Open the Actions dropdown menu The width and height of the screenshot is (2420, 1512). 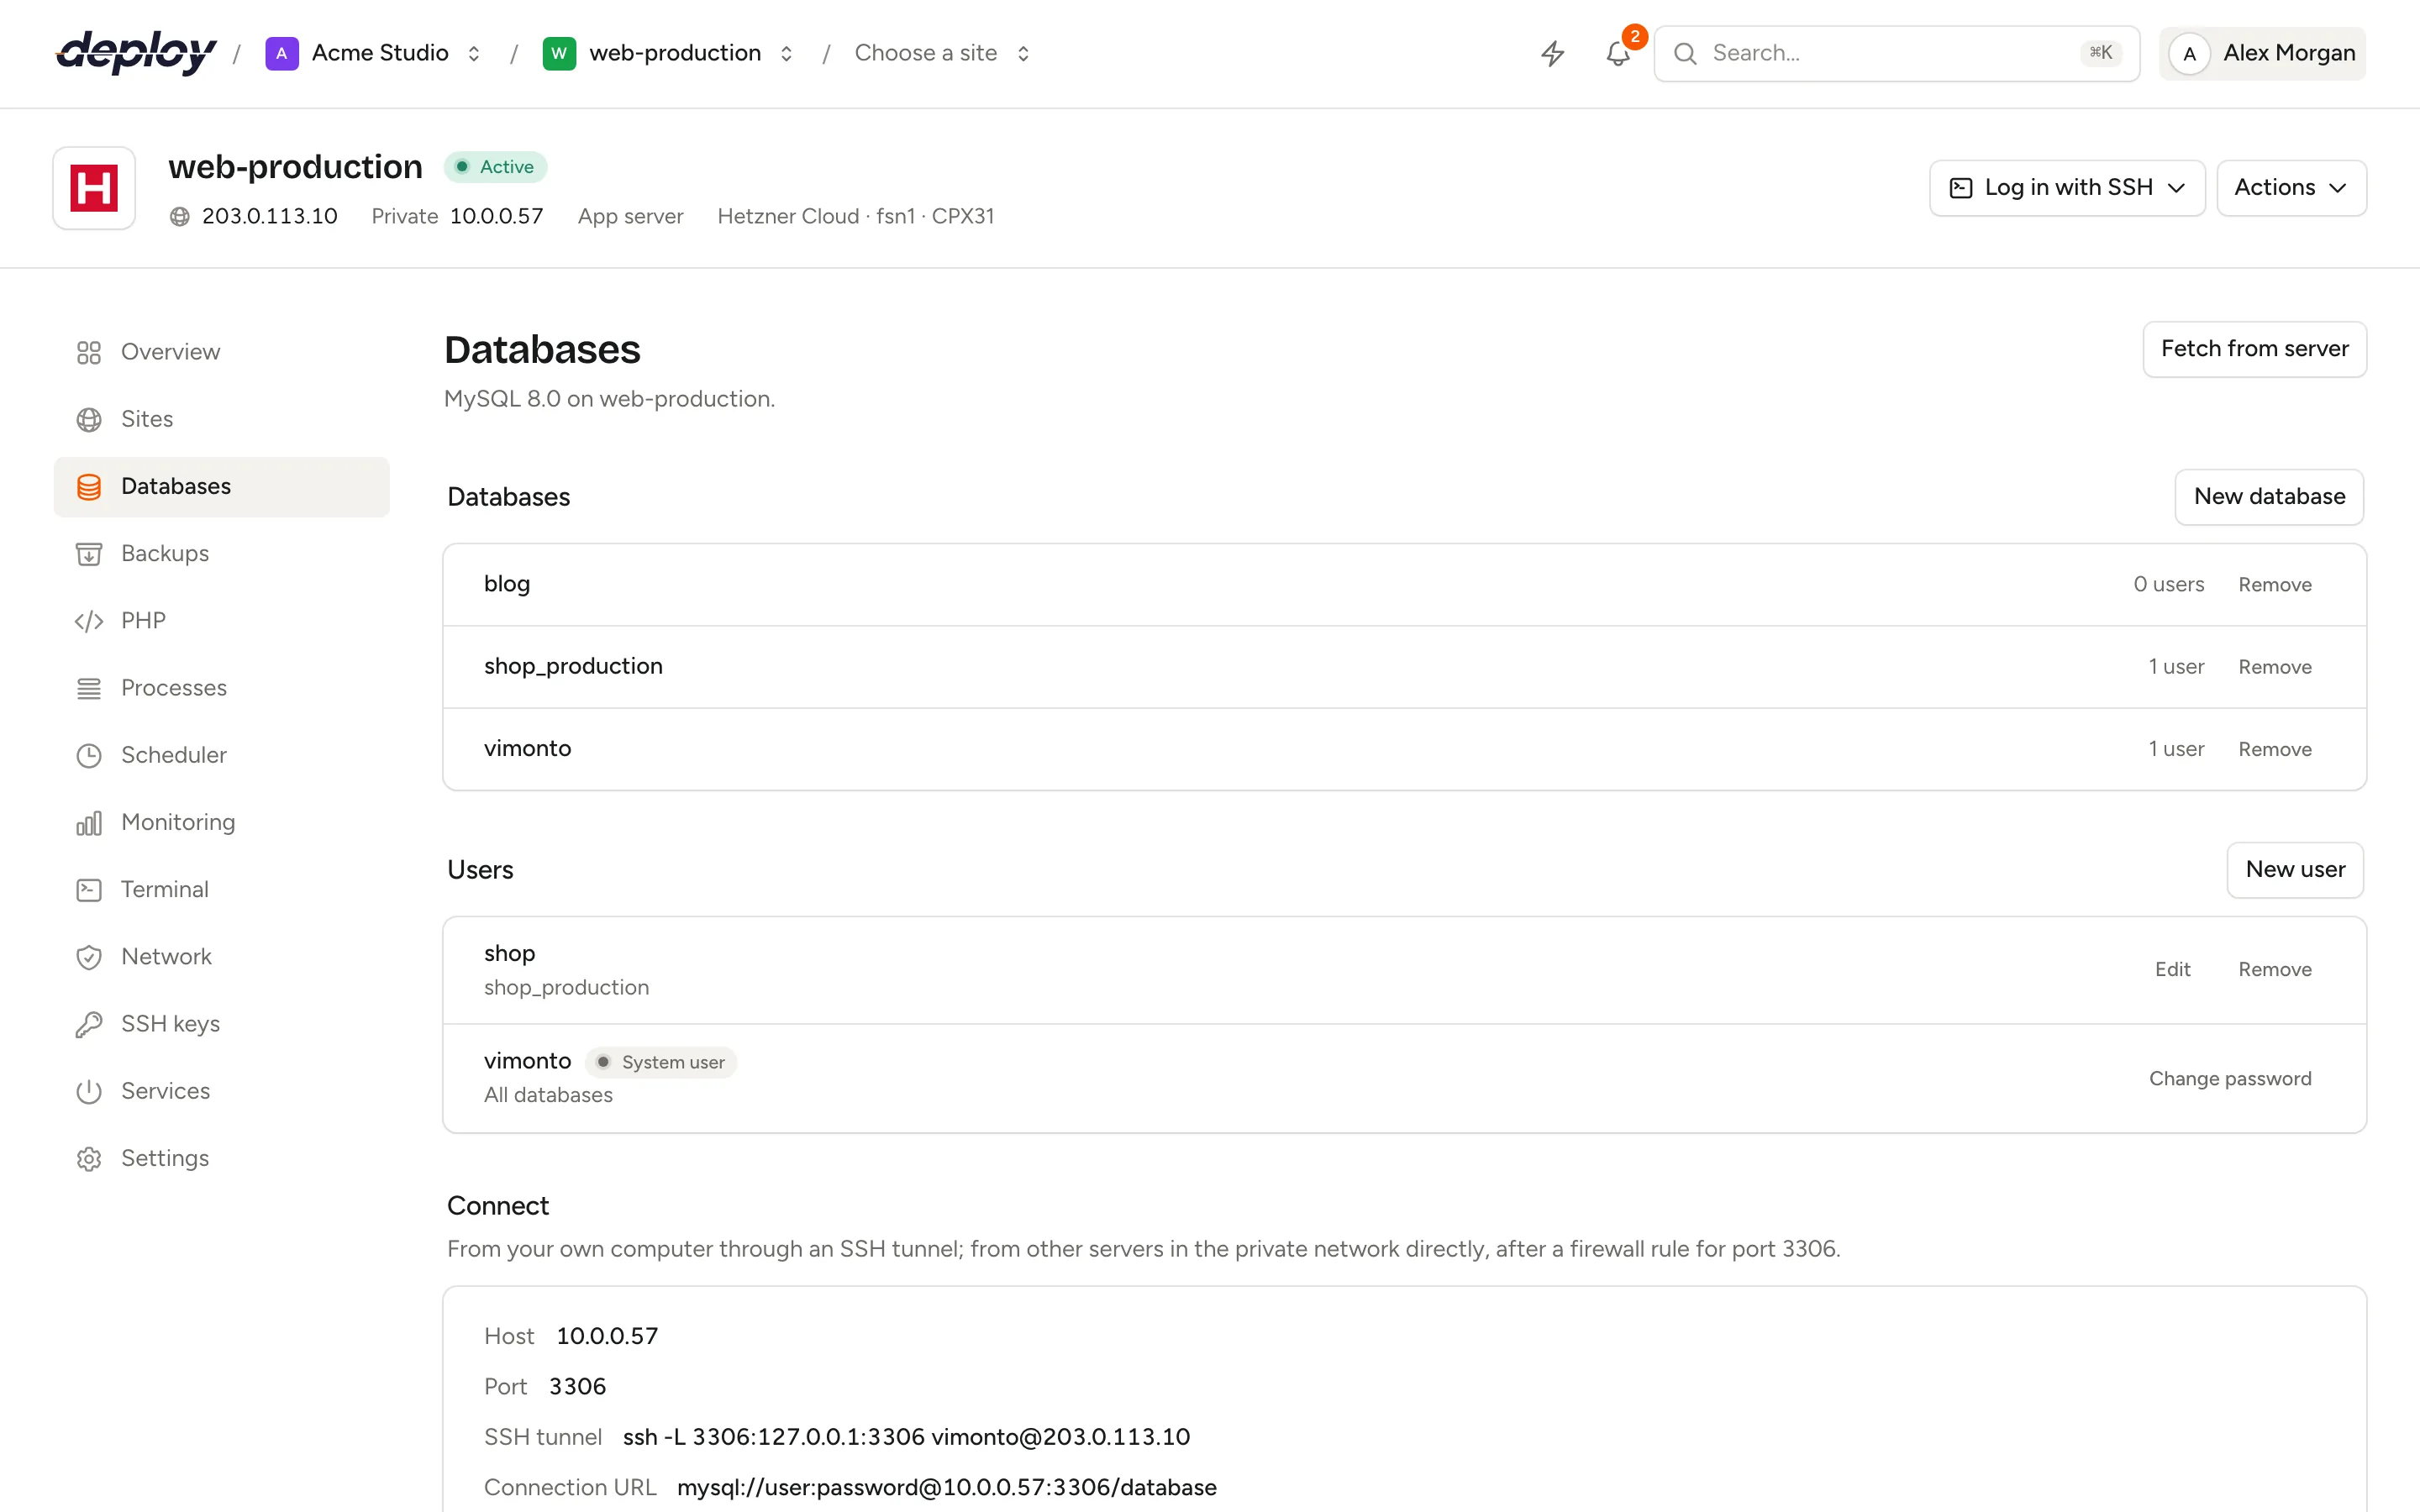pos(2291,188)
